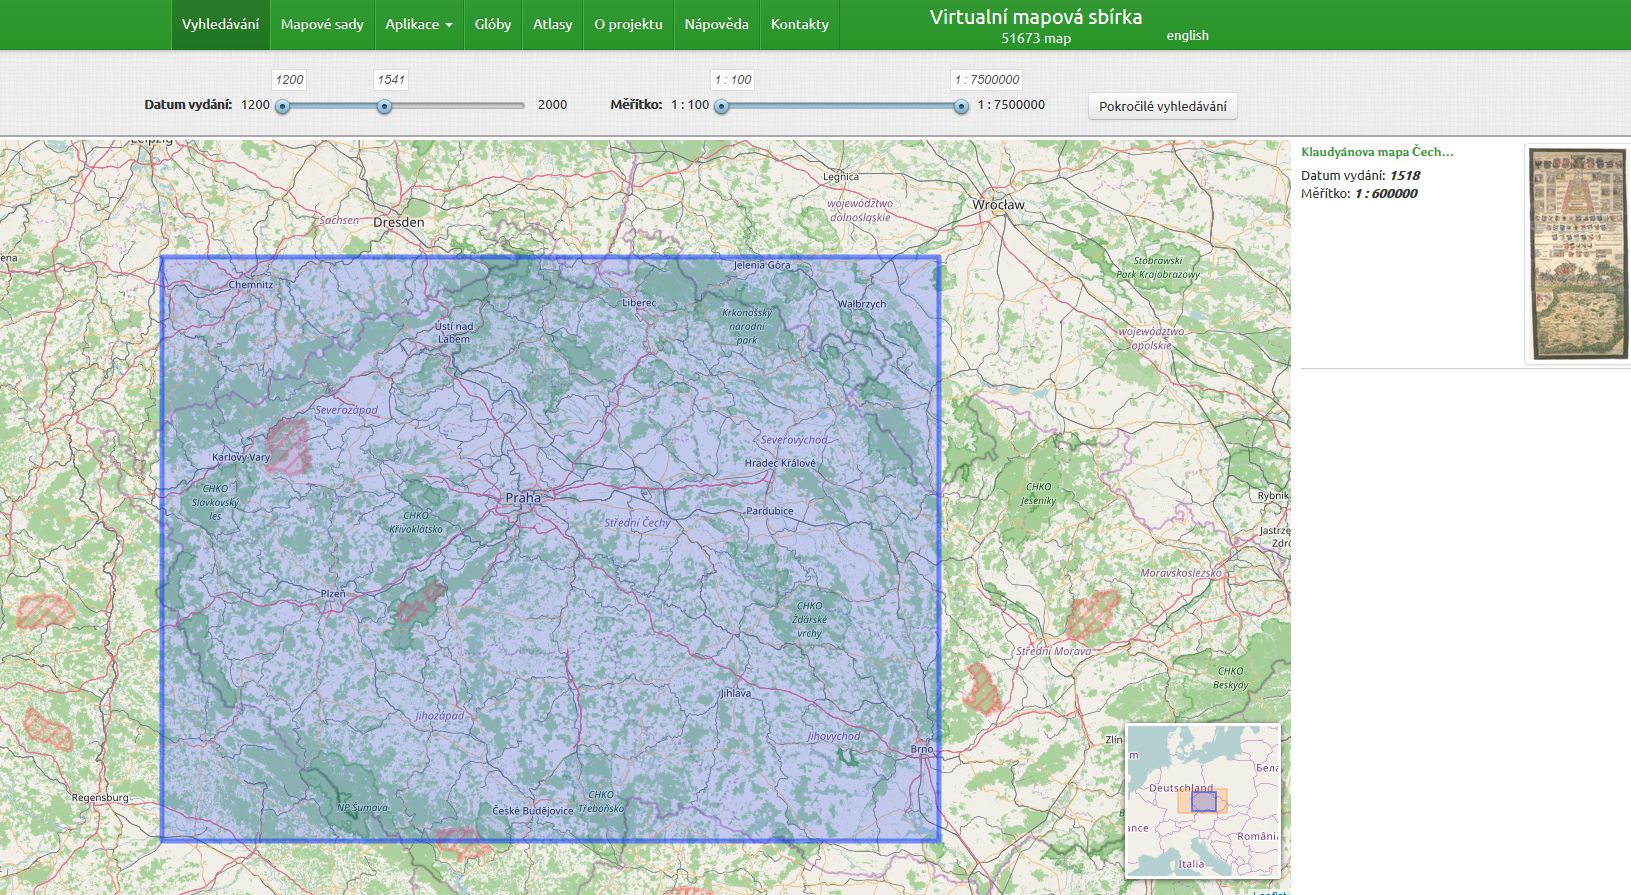Click Datum vydání value 1518
This screenshot has height=895, width=1631.
pyautogui.click(x=1404, y=175)
